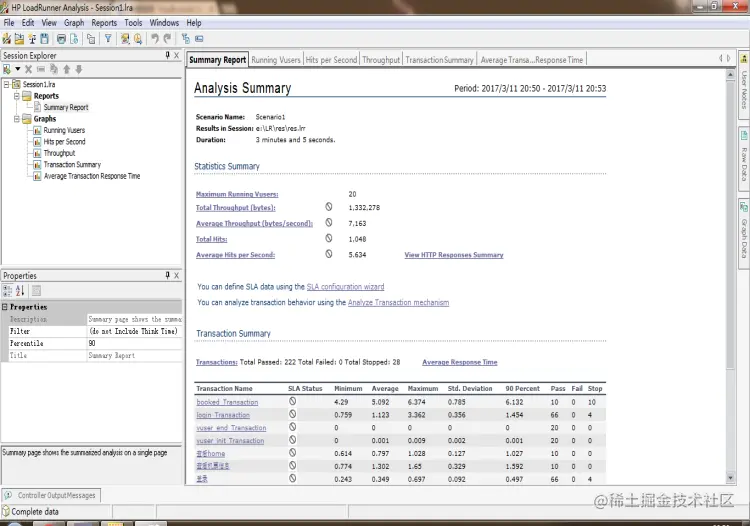Screen dimensions: 751x526
Task: Open the User Notes side tab
Action: click(x=744, y=85)
